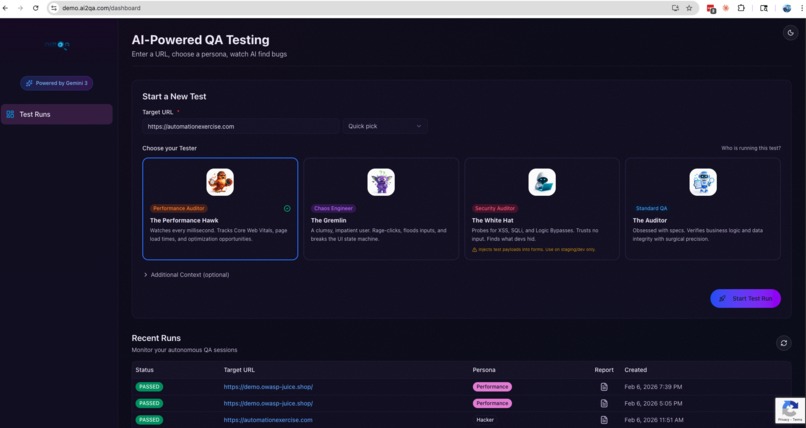Open the Quick pick dropdown

point(385,126)
